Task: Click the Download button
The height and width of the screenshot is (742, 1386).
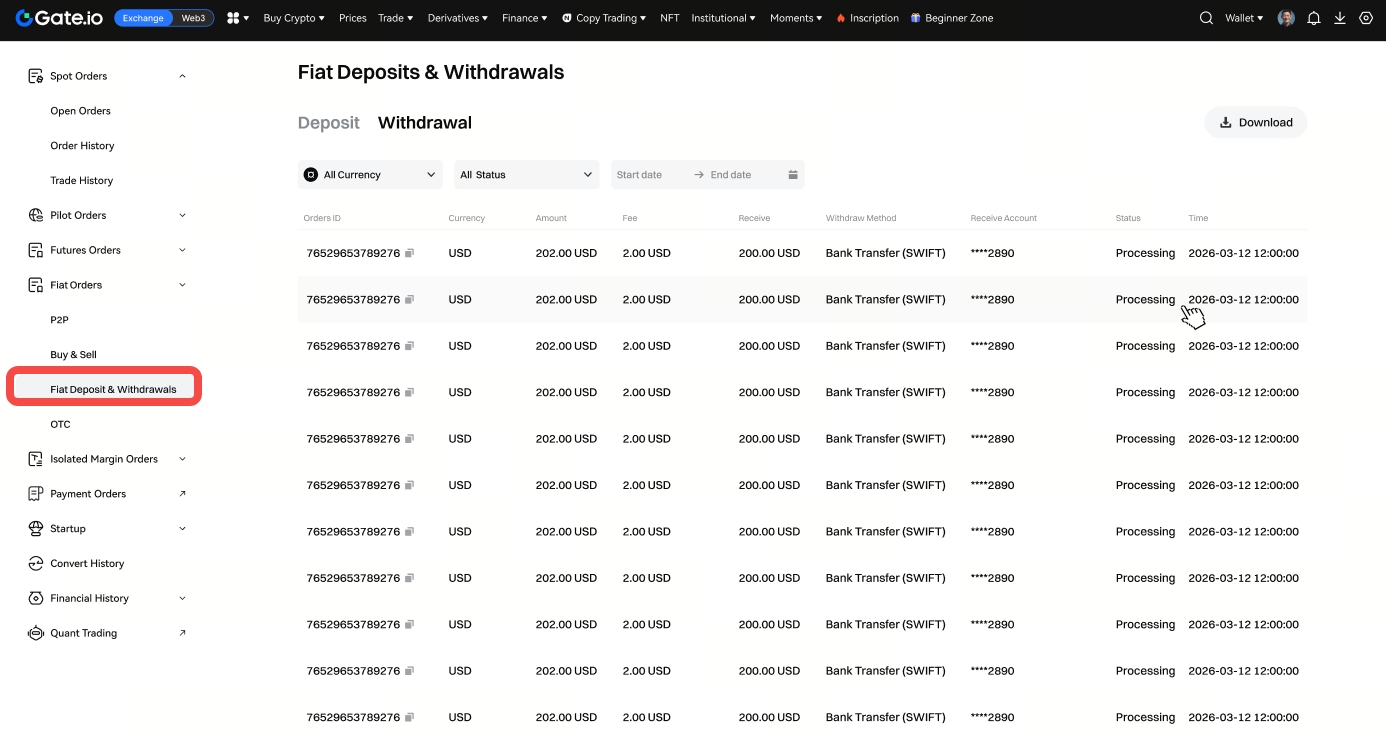Action: click(x=1256, y=122)
